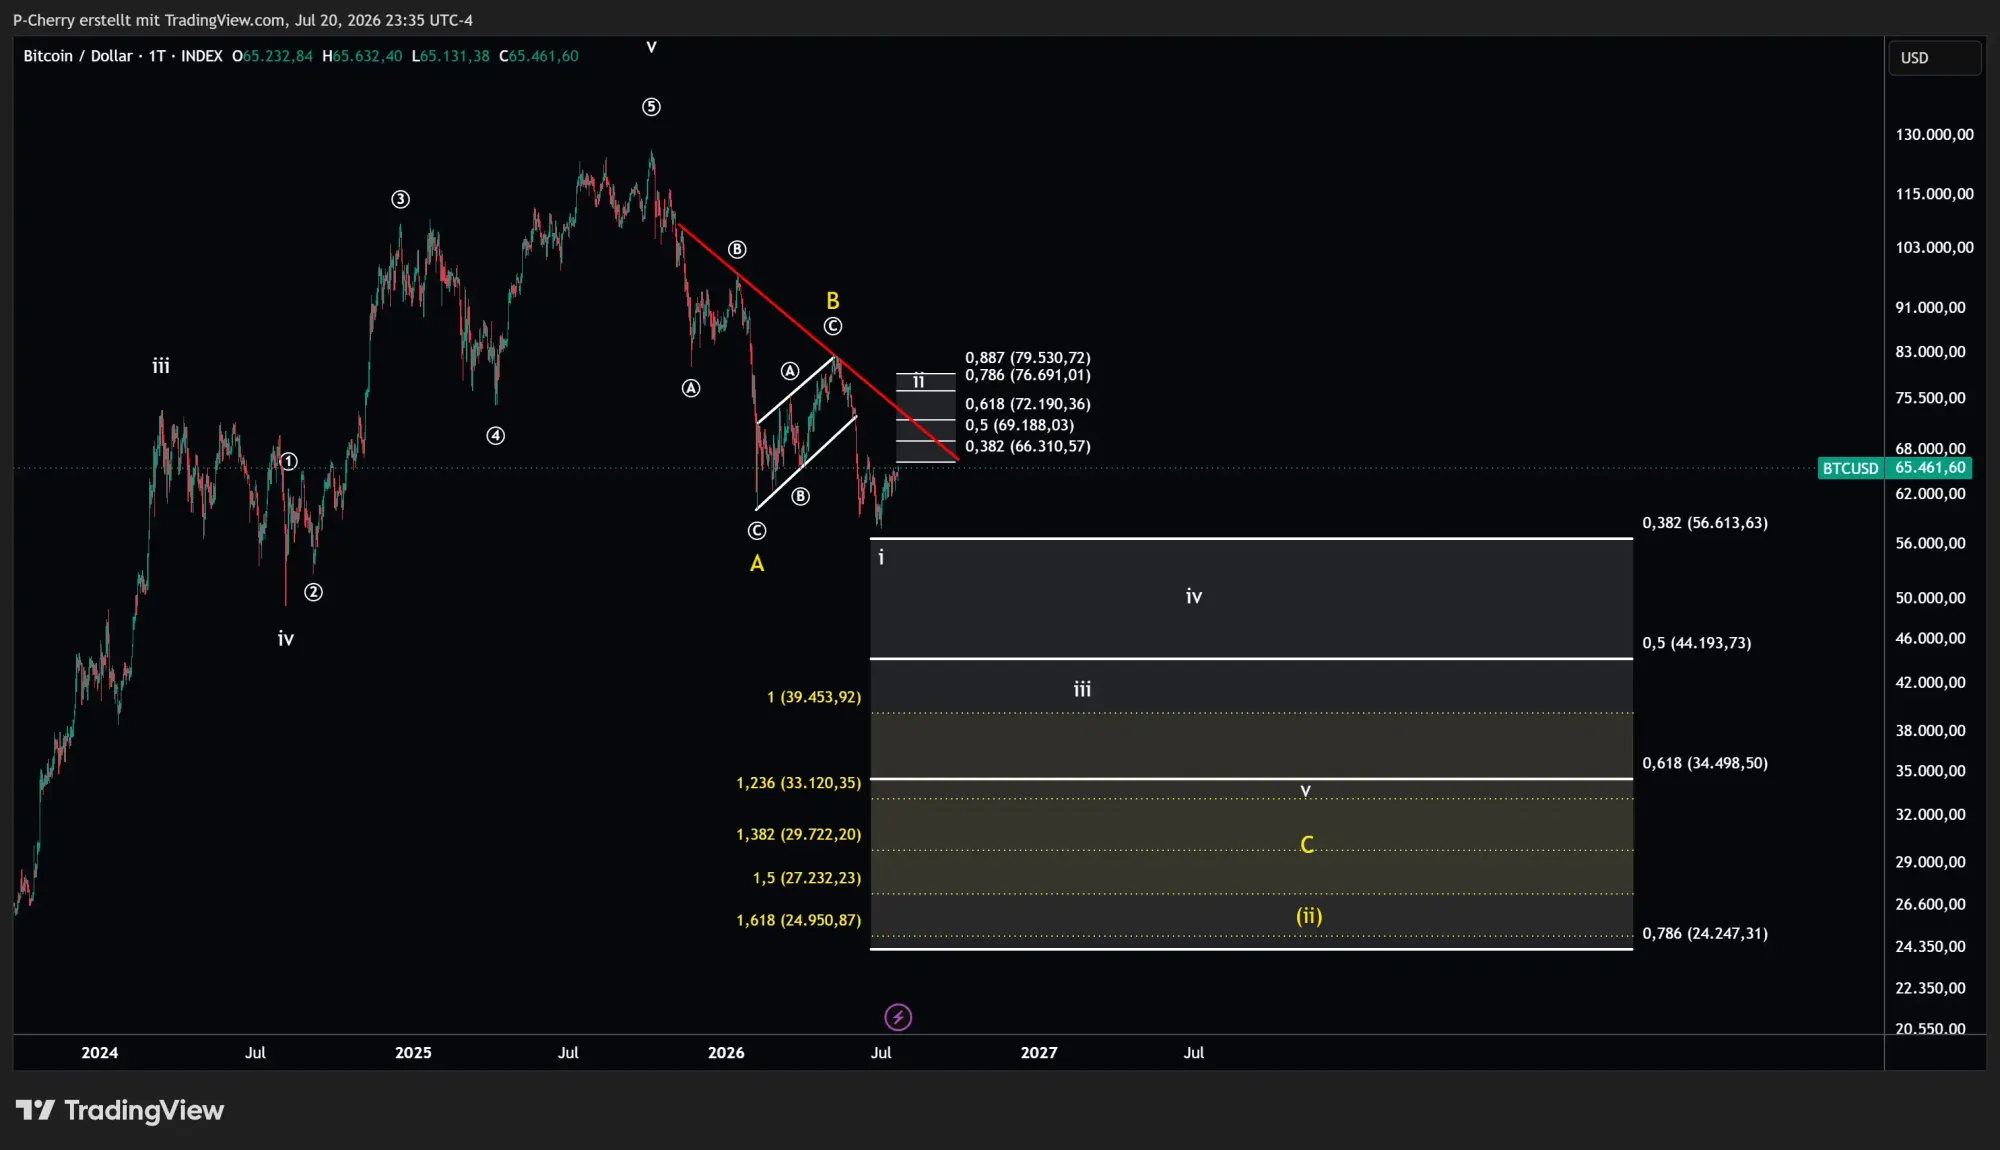This screenshot has height=1150, width=2000.
Task: Click the Bitcoin / Dollar symbol title
Action: pyautogui.click(x=78, y=56)
